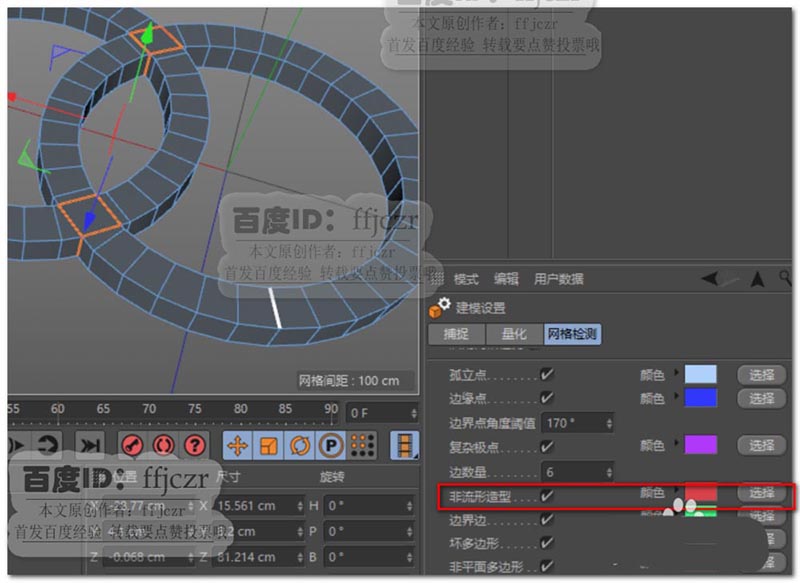Expand the 非流形造型 color triangle
The height and width of the screenshot is (583, 800).
point(676,490)
